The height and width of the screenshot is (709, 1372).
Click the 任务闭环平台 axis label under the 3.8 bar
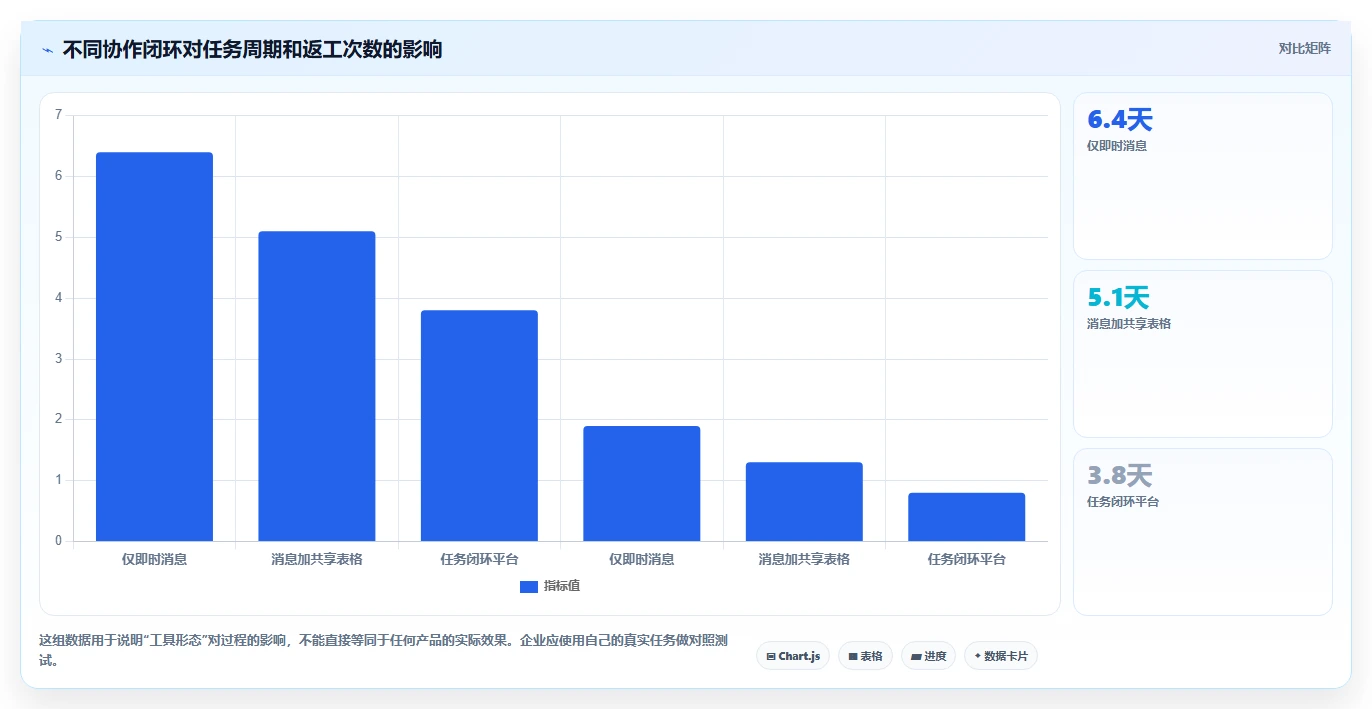tap(479, 560)
